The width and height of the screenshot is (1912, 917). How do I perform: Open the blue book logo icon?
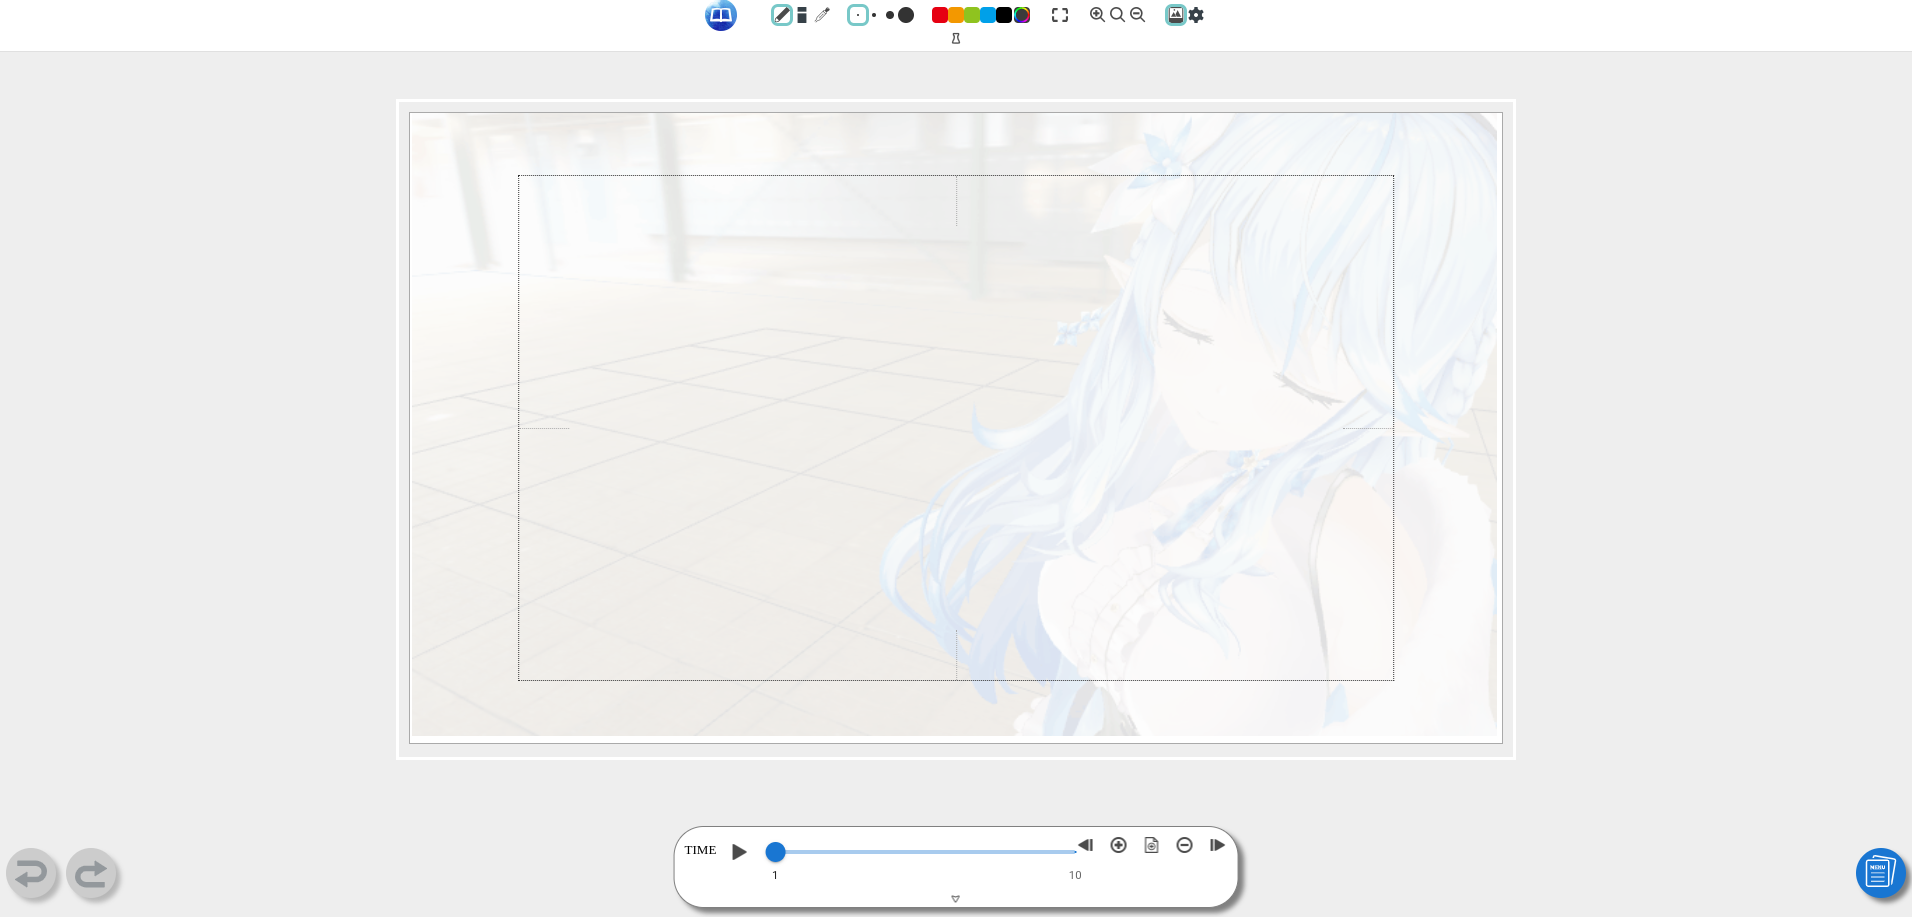click(x=720, y=15)
